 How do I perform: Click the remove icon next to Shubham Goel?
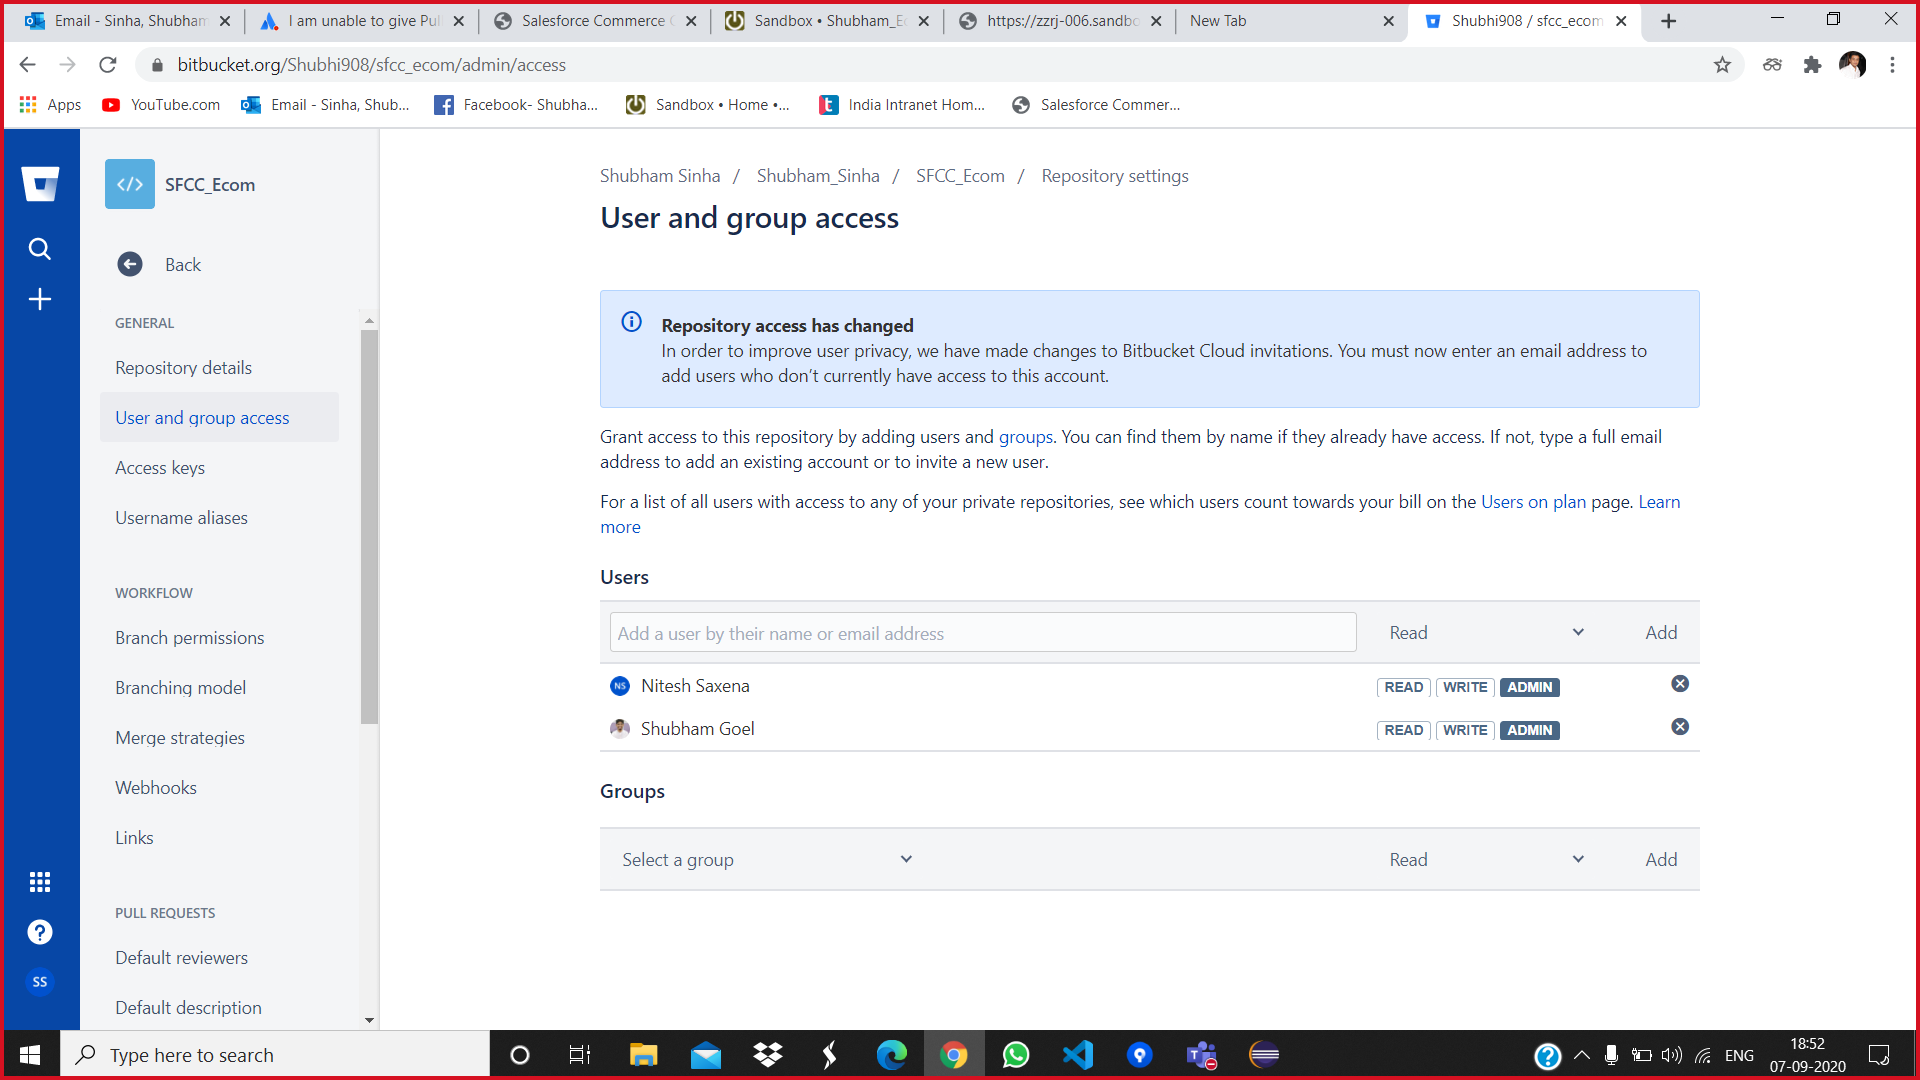pyautogui.click(x=1680, y=727)
